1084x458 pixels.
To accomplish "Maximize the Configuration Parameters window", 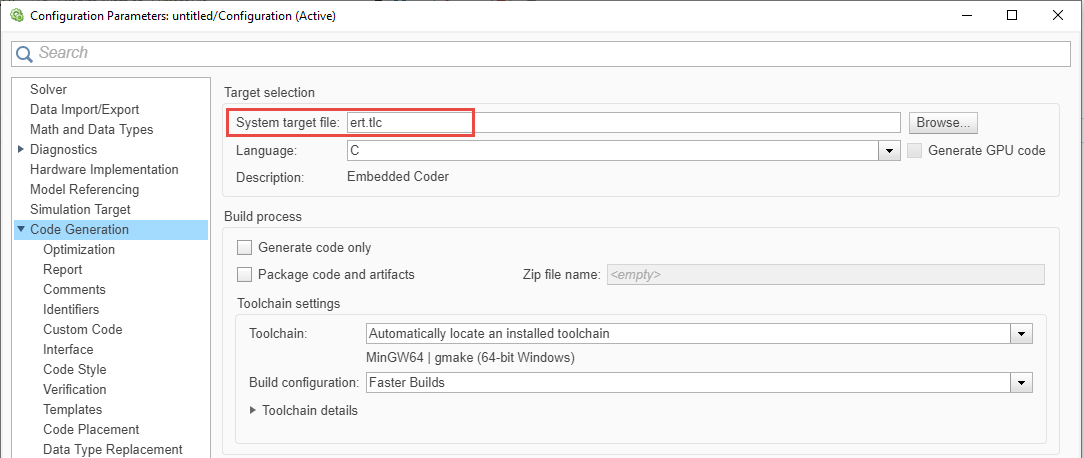I will coord(1011,15).
